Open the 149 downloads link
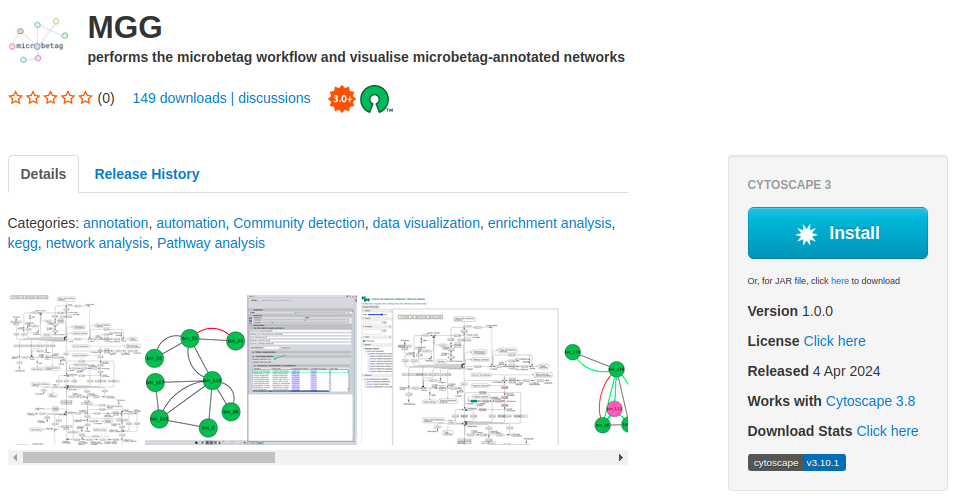 point(180,98)
